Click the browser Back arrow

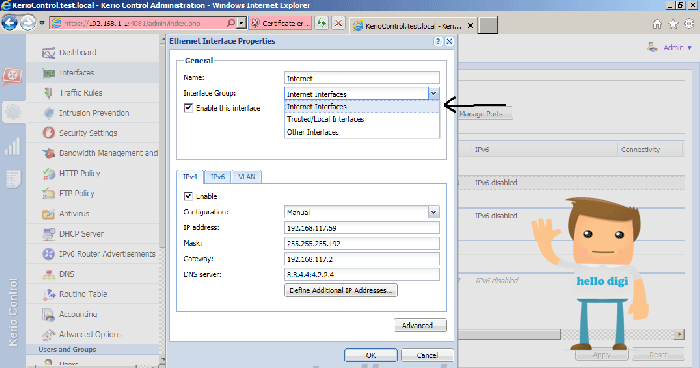(9, 23)
